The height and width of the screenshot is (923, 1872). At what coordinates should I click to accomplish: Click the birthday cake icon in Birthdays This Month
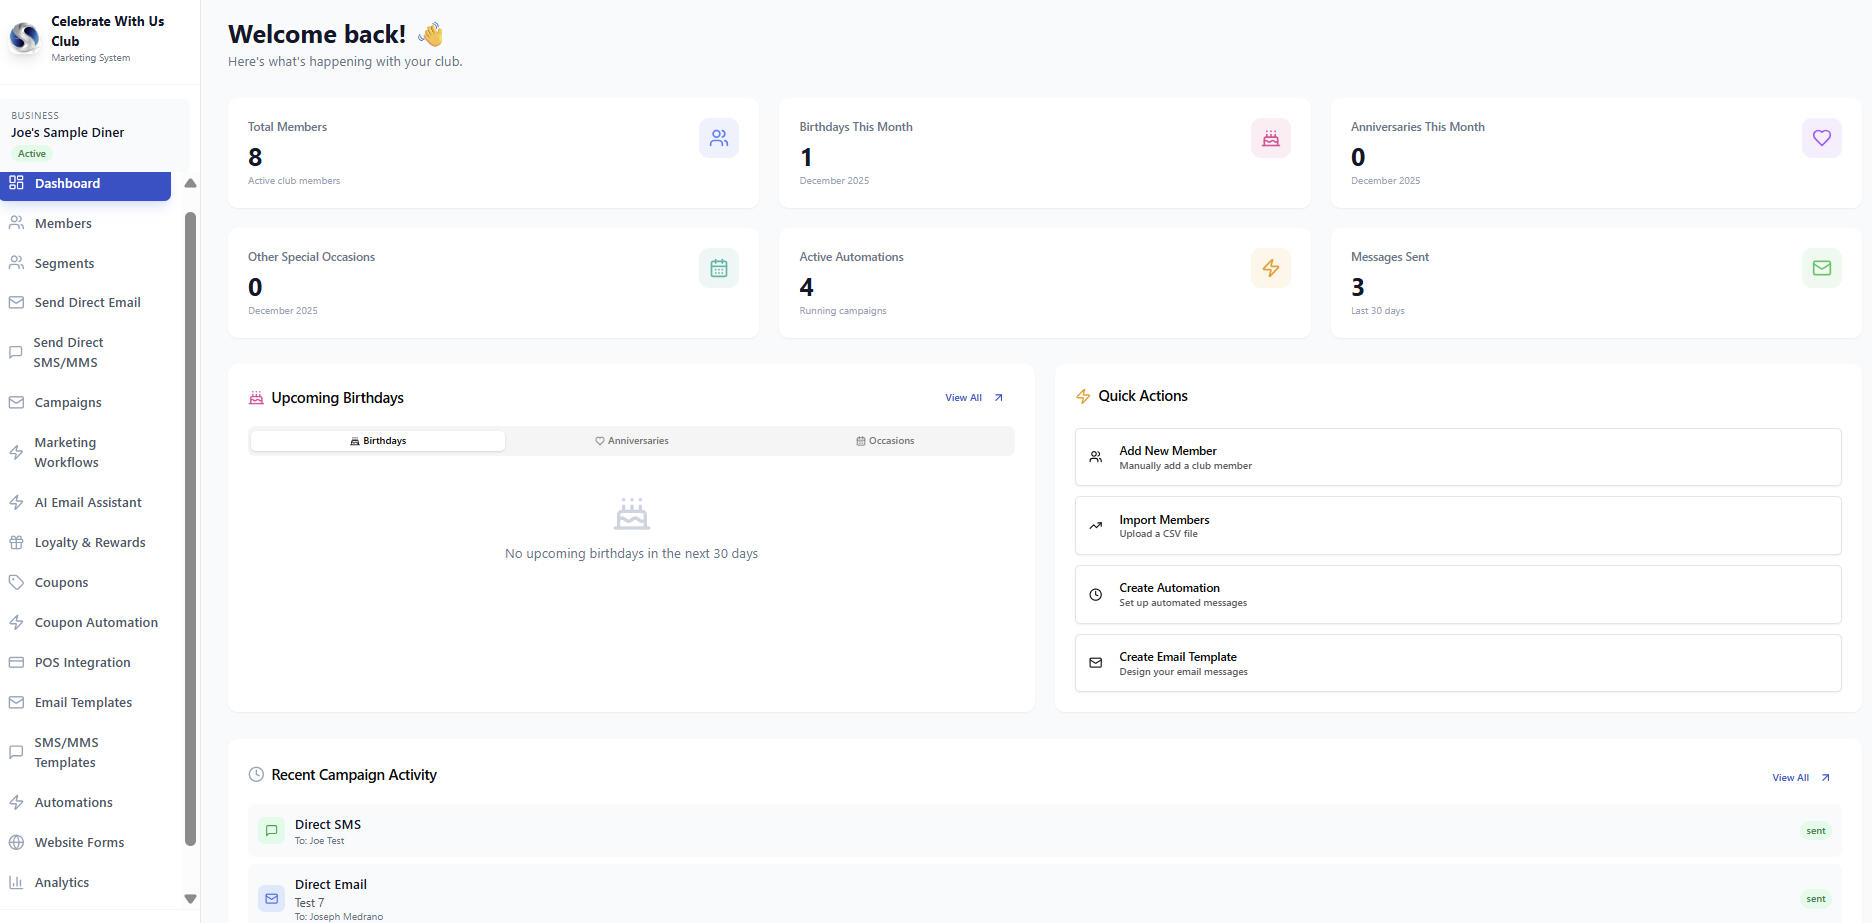(1270, 138)
